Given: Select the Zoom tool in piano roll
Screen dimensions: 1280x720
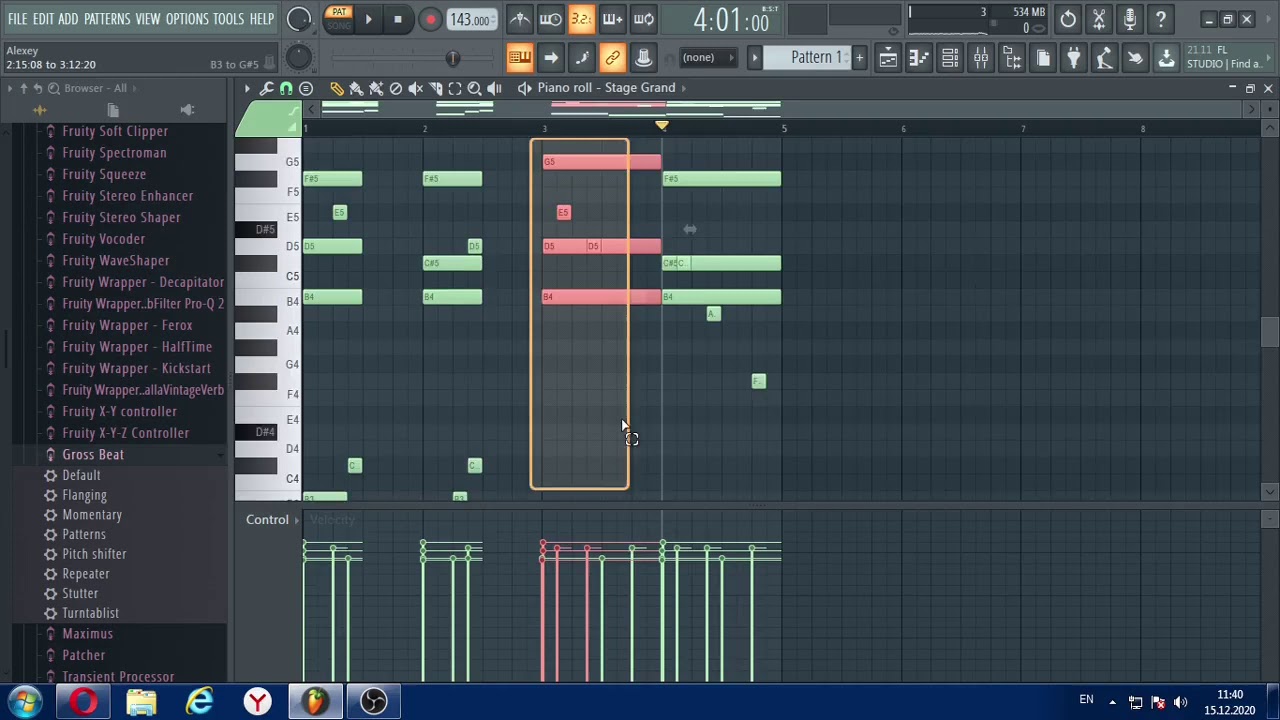Looking at the screenshot, I should (x=474, y=88).
